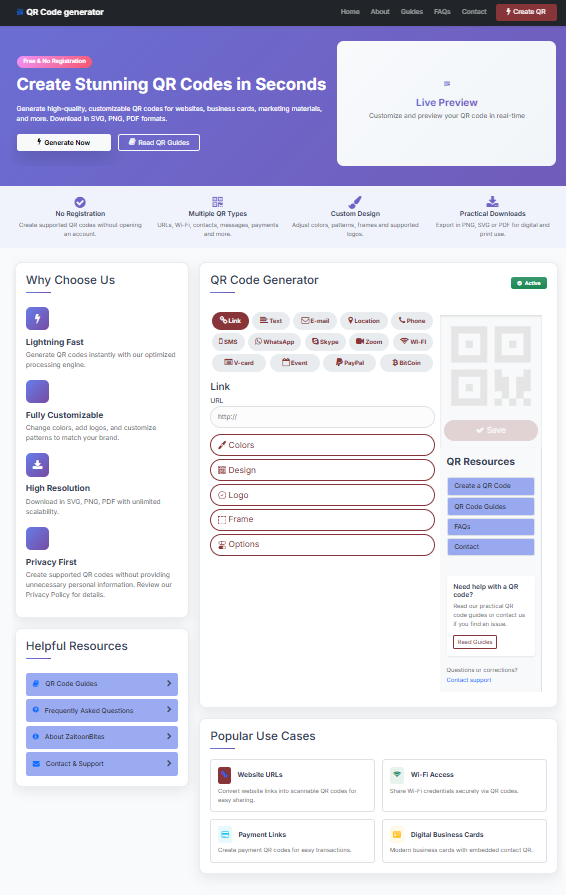Image resolution: width=566 pixels, height=895 pixels.
Task: Click the Website URLs link icon
Action: pos(225,775)
